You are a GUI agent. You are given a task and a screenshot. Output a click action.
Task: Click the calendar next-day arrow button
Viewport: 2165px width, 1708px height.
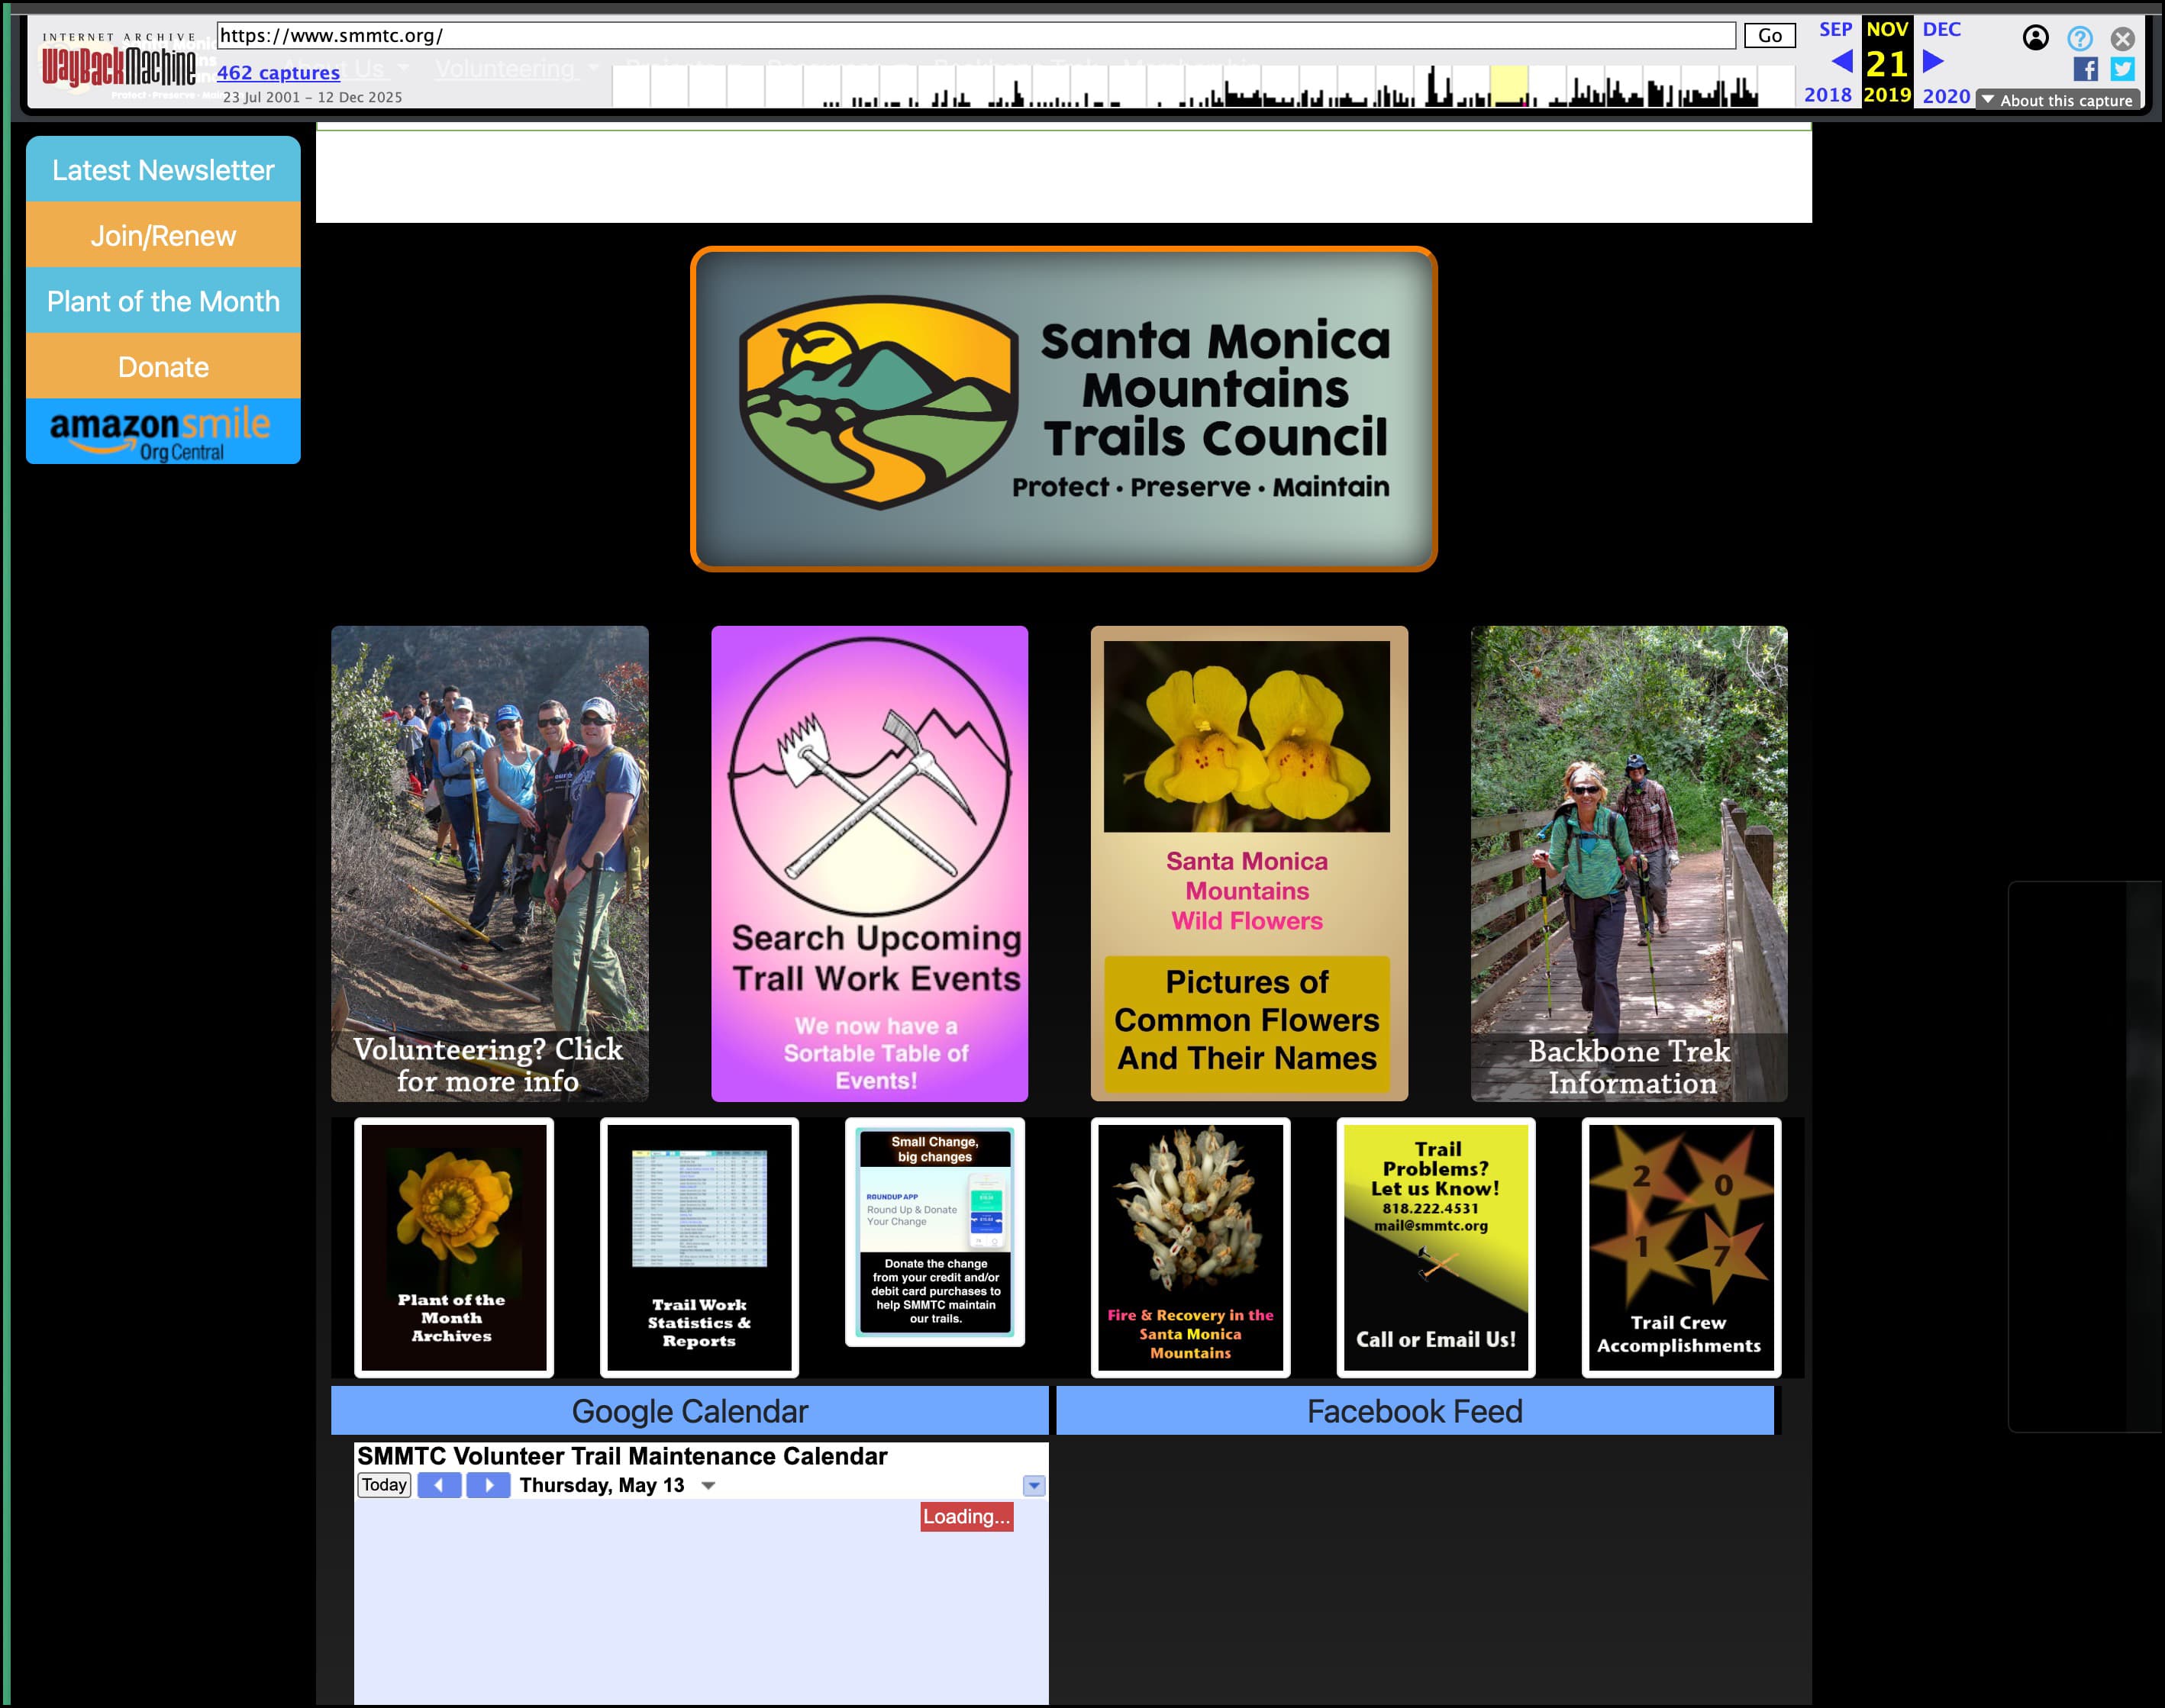[488, 1485]
